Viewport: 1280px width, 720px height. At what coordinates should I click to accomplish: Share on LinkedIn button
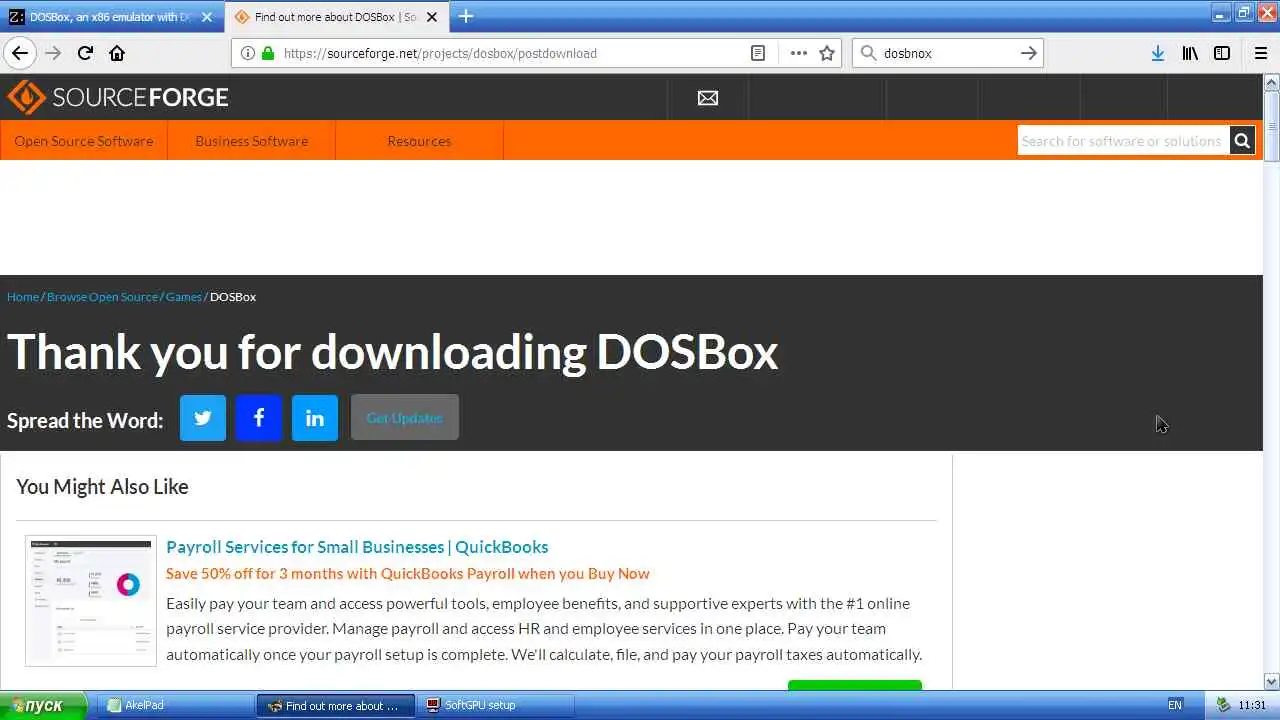pyautogui.click(x=315, y=418)
